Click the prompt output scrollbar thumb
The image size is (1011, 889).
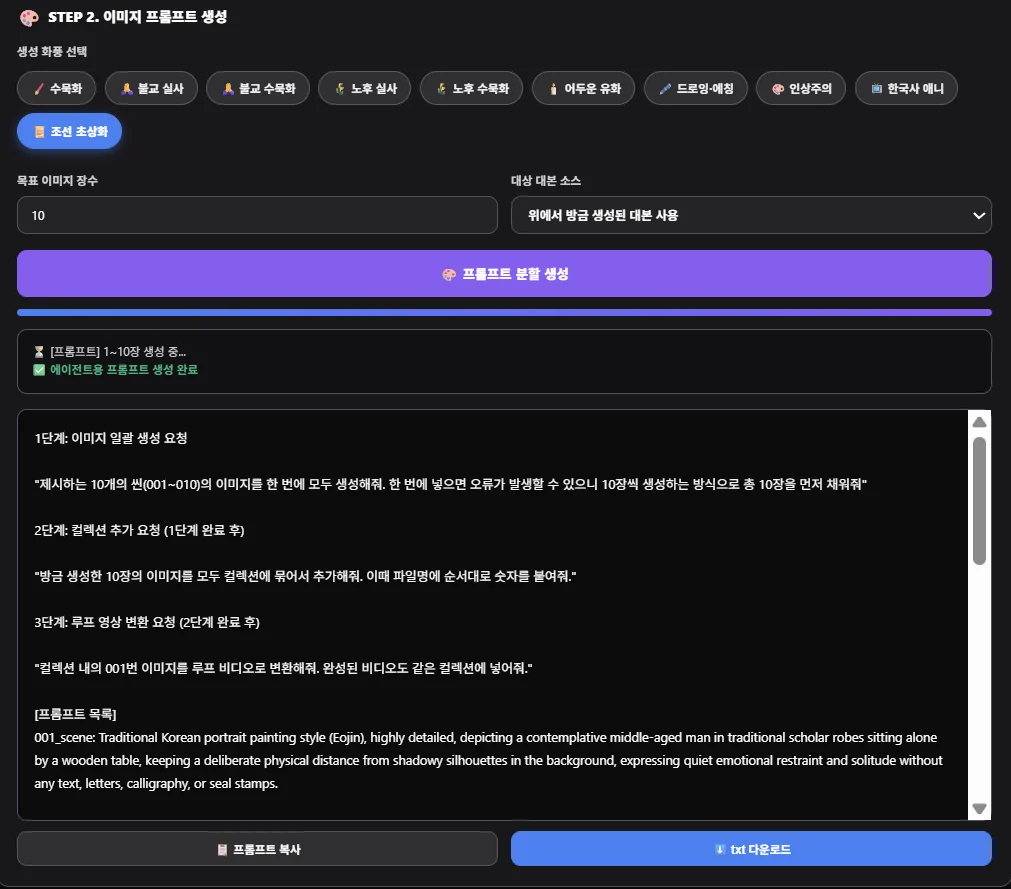click(979, 501)
